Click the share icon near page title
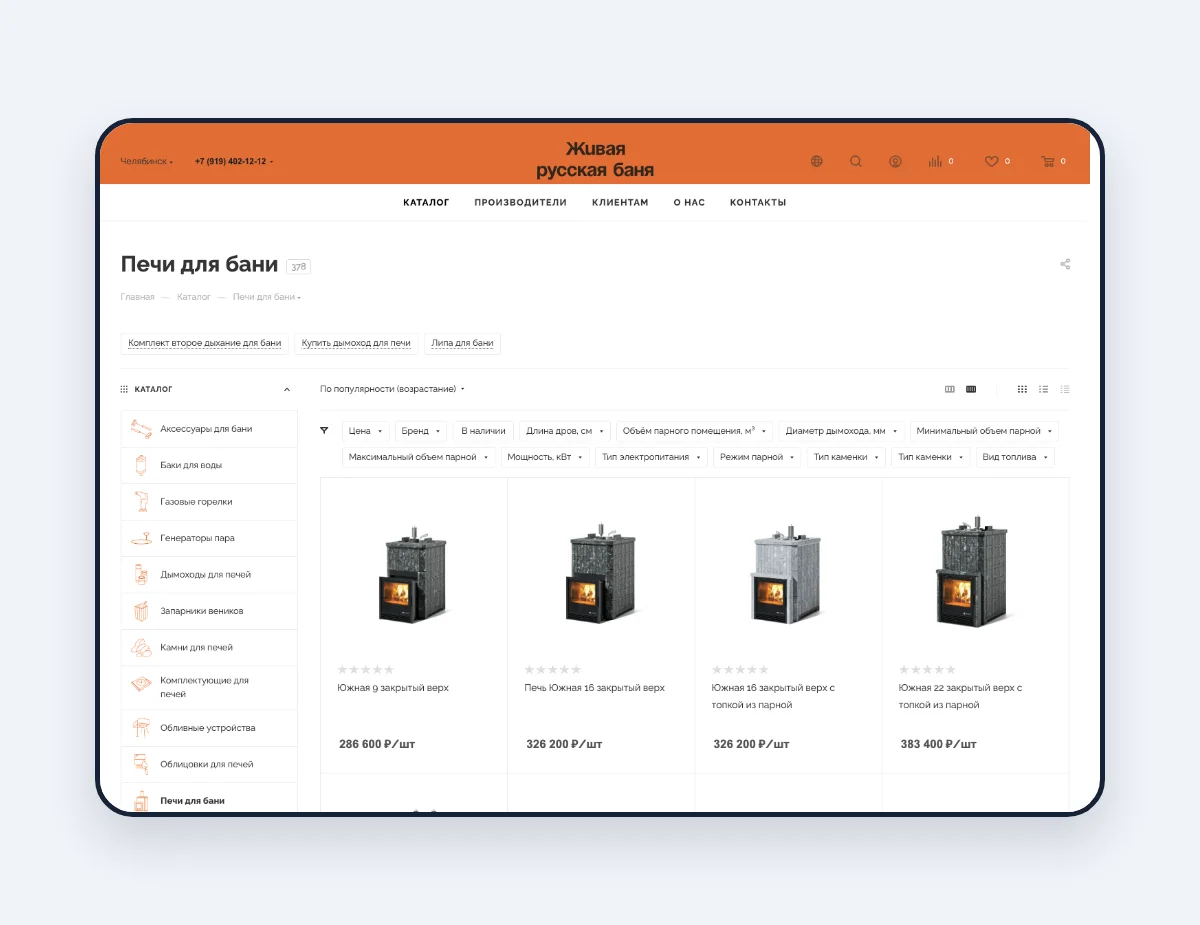The width and height of the screenshot is (1200, 925). 1065,264
